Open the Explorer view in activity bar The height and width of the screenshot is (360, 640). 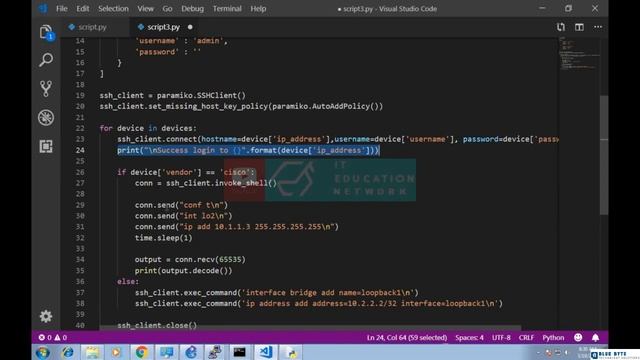pyautogui.click(x=46, y=32)
